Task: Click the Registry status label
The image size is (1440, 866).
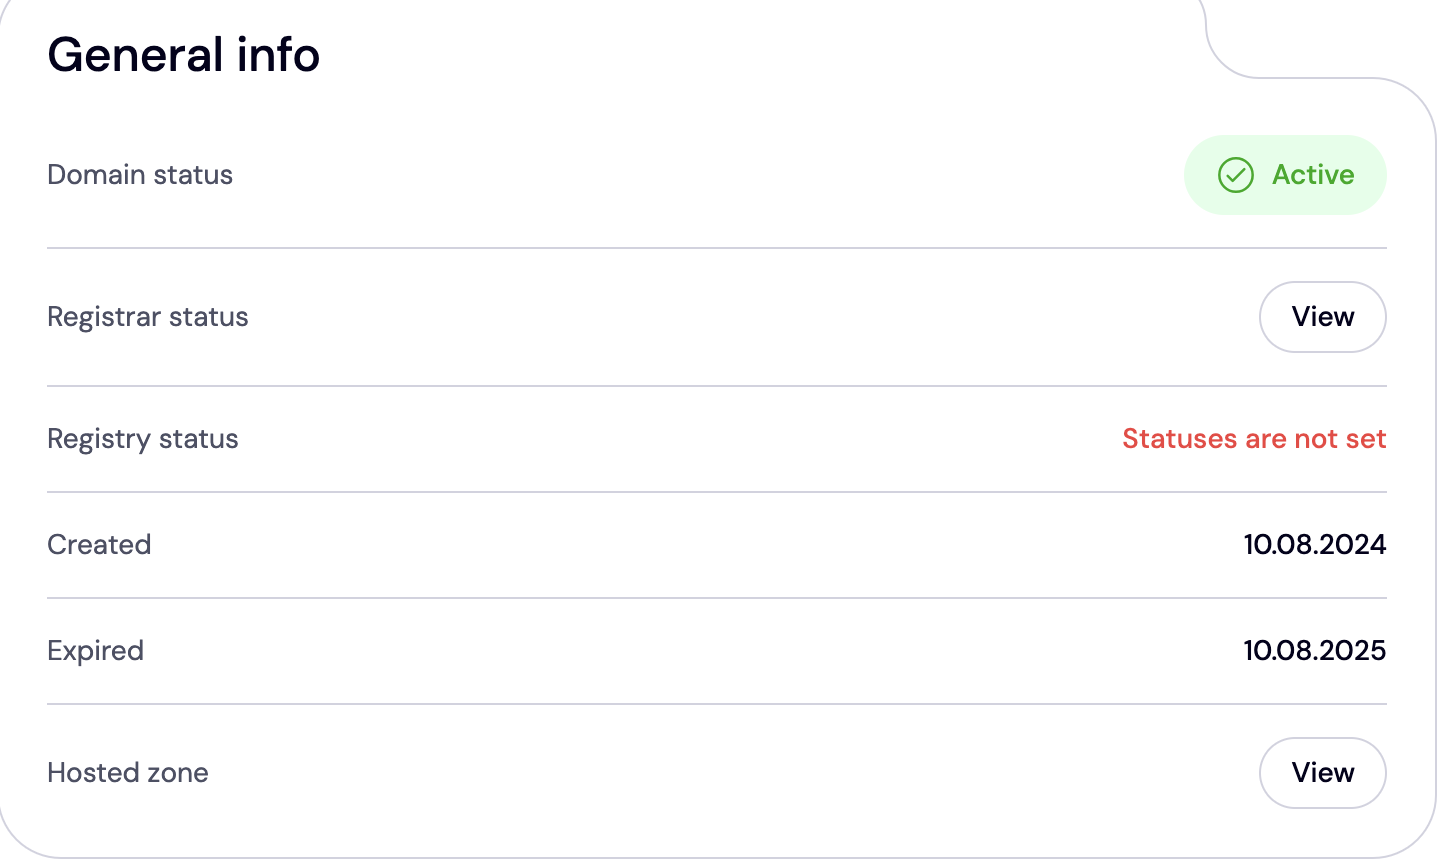Action: pos(143,439)
